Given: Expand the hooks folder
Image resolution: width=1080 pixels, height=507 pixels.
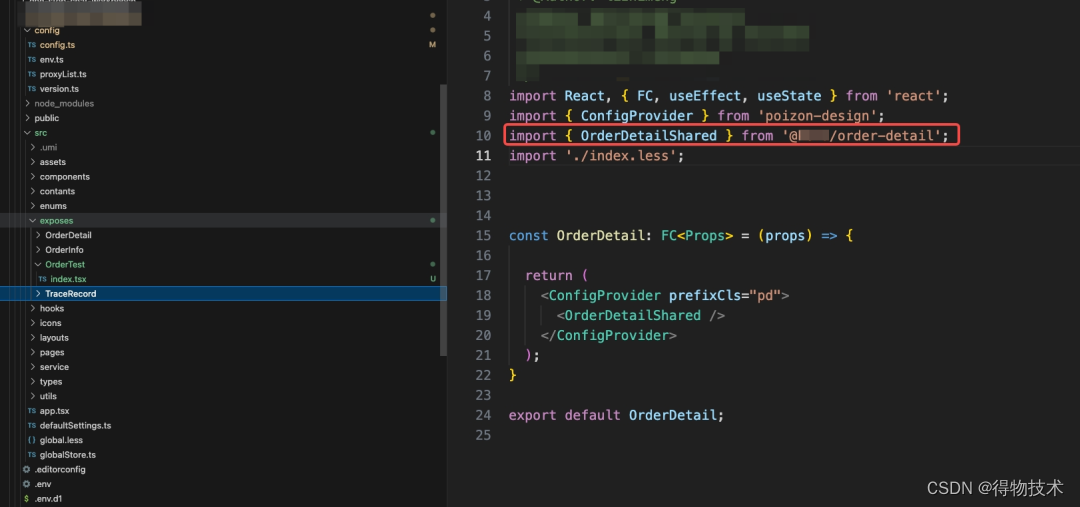Looking at the screenshot, I should (x=33, y=309).
